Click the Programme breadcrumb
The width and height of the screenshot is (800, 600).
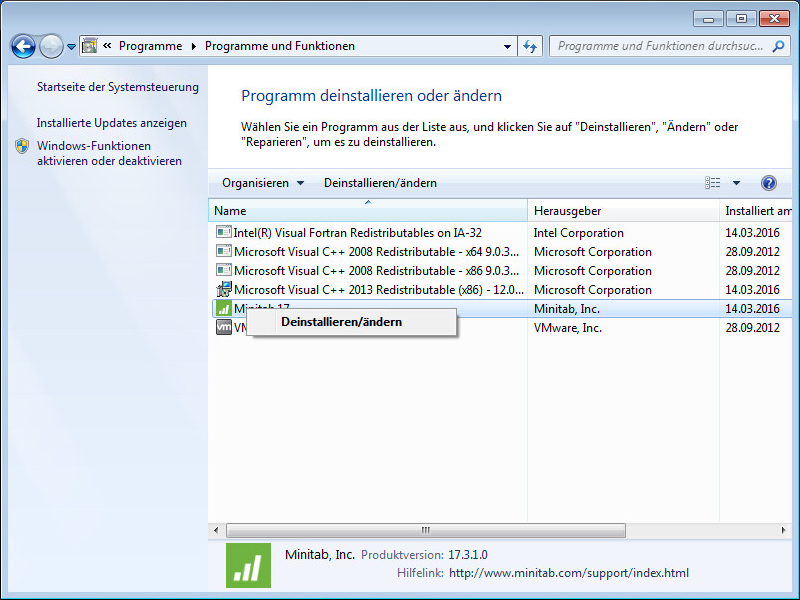pyautogui.click(x=151, y=46)
